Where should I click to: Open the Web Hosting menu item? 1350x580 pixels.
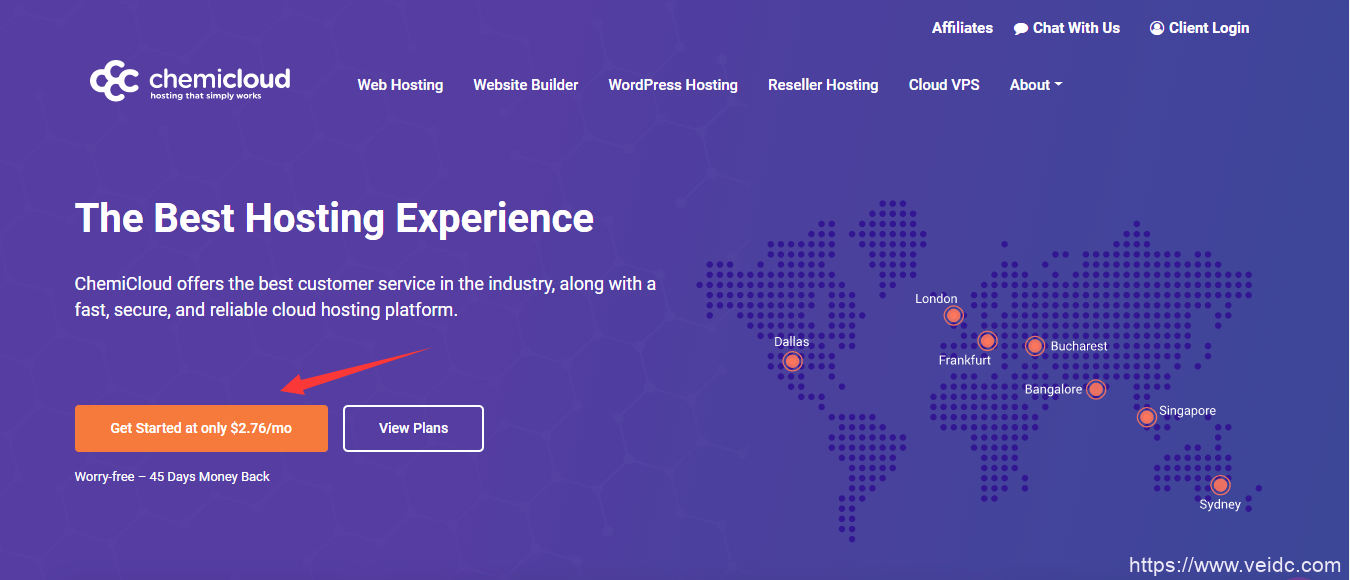400,85
